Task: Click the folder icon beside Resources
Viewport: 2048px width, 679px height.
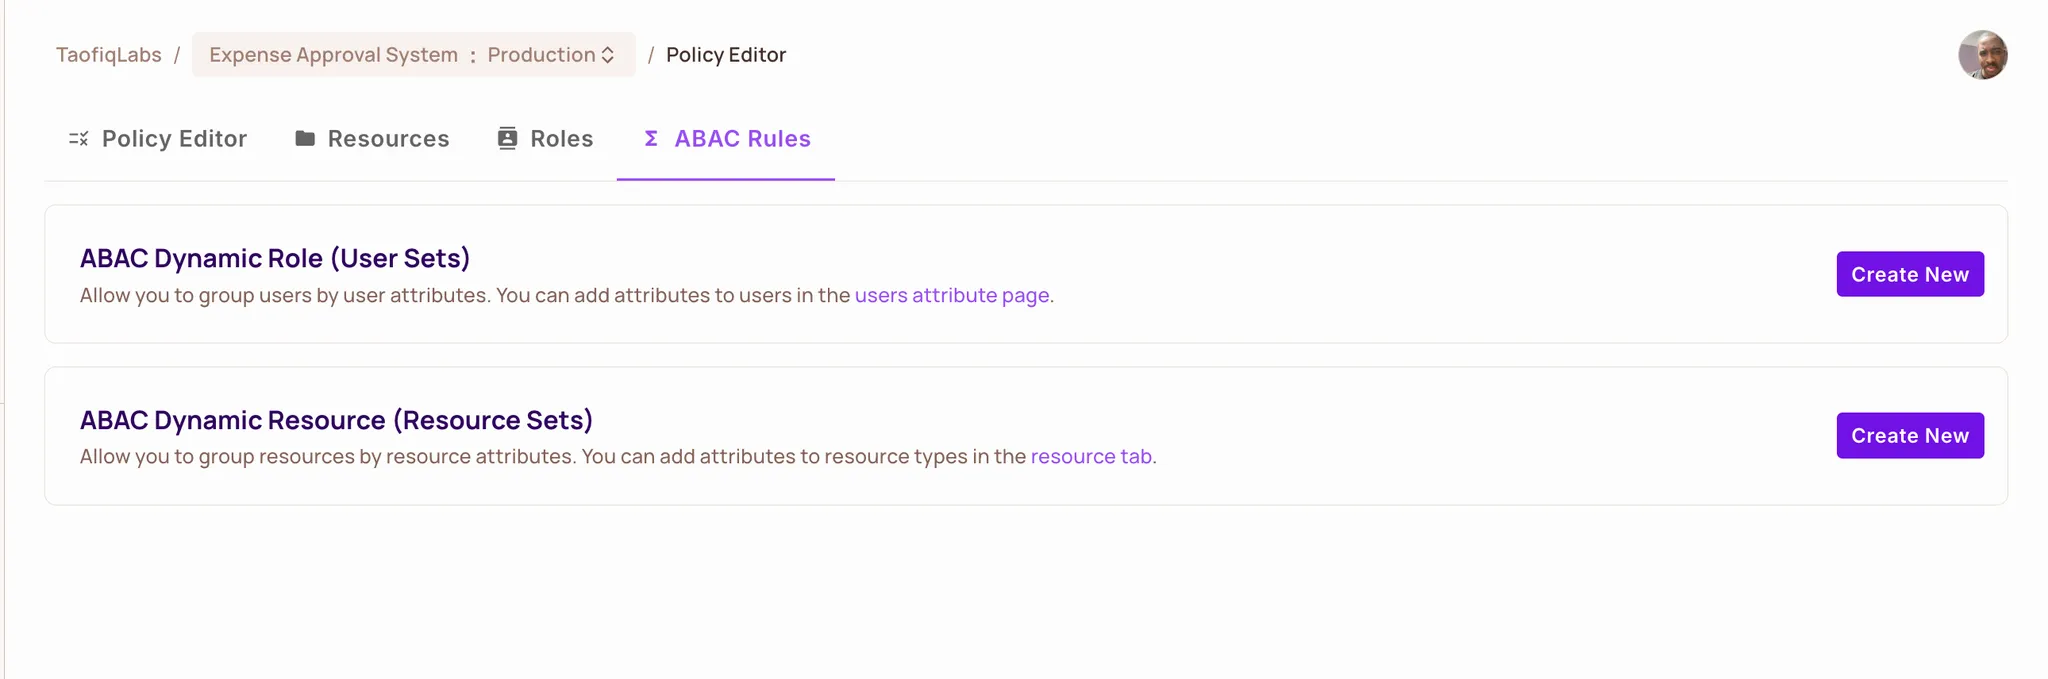Action: pyautogui.click(x=305, y=139)
